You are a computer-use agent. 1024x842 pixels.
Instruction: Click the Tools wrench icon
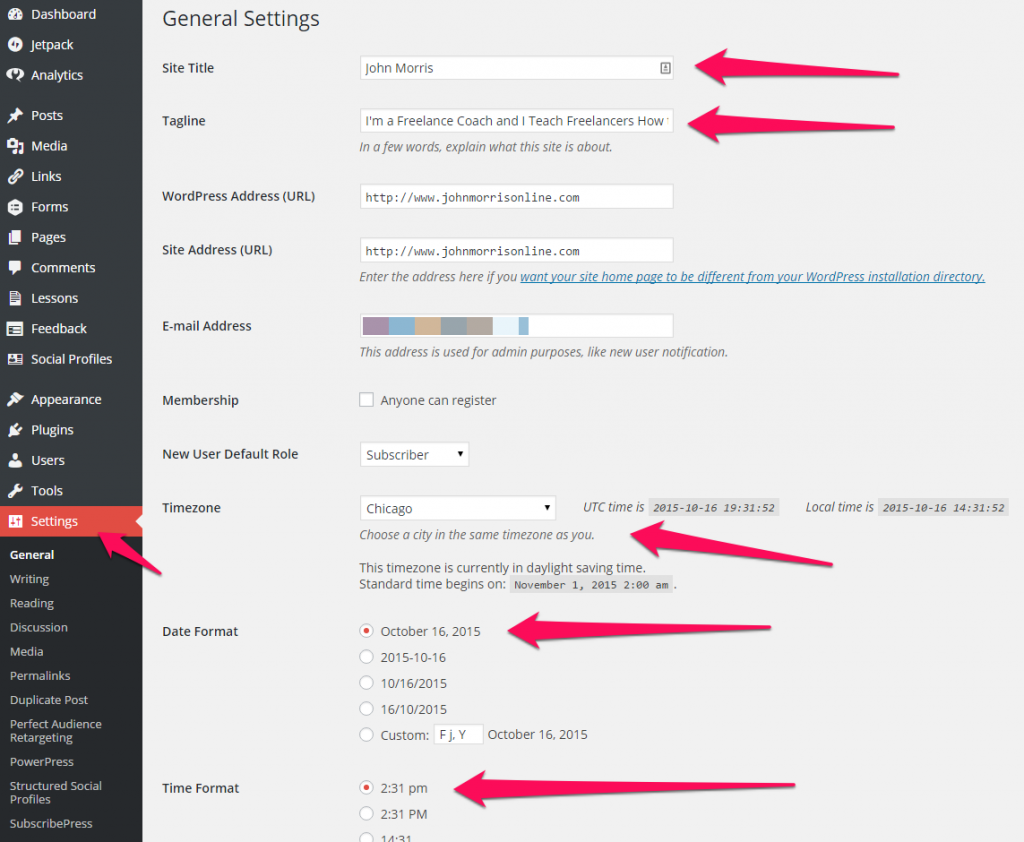[x=15, y=491]
